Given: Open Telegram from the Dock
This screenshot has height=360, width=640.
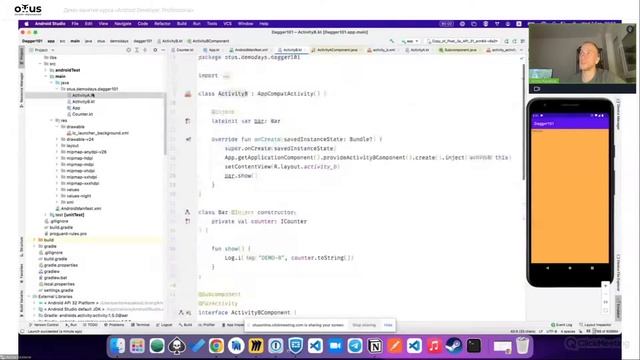Looking at the screenshot, I should pyautogui.click(x=355, y=346).
